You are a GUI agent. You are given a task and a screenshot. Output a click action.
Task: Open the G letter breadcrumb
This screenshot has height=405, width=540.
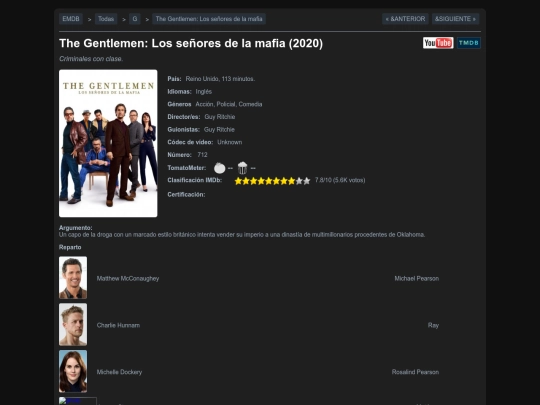pyautogui.click(x=135, y=19)
